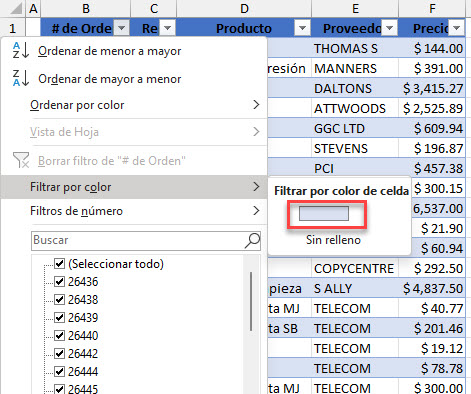Click the ATTWOODS cell
The image size is (471, 394).
(355, 108)
